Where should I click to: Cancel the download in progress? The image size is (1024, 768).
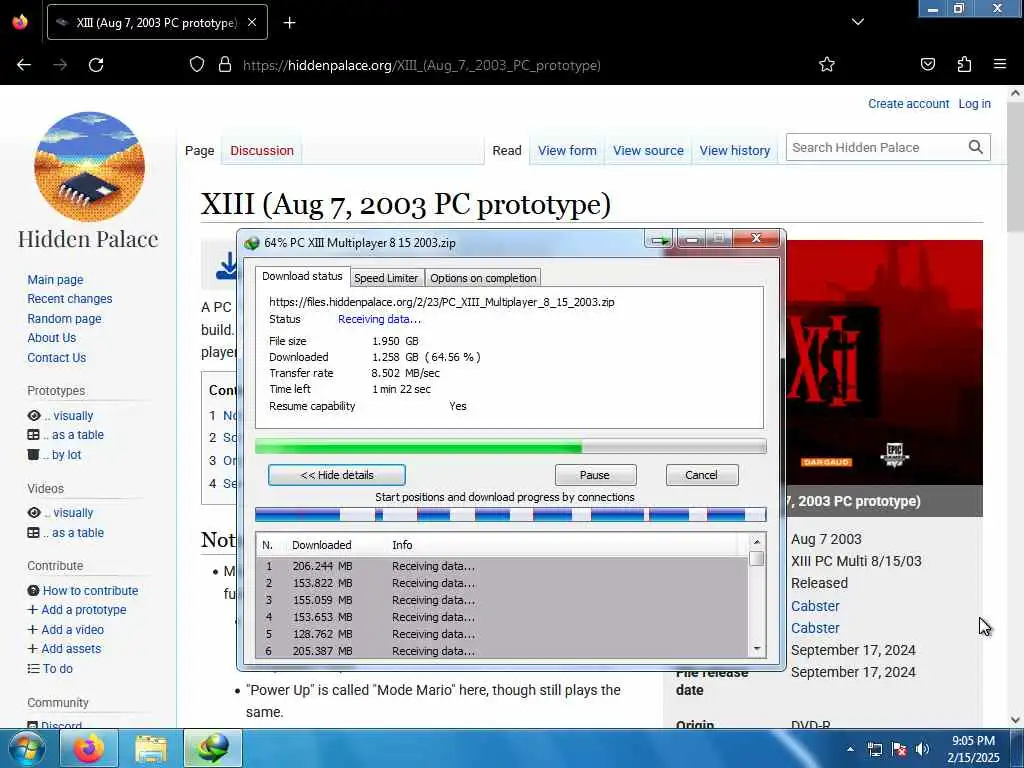pyautogui.click(x=701, y=475)
